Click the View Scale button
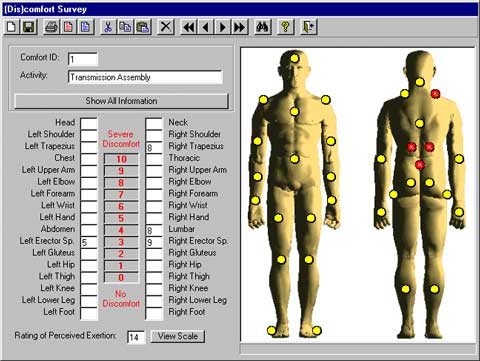This screenshot has height=361, width=480. click(178, 336)
